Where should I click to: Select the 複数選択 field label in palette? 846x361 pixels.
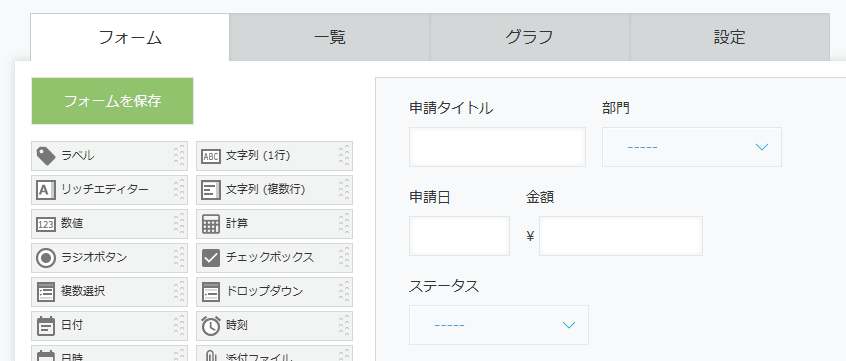coord(83,291)
